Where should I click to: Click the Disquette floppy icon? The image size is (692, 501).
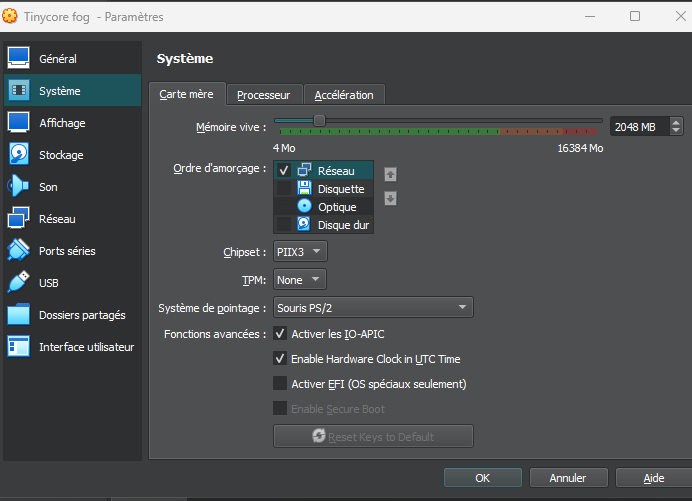coord(305,188)
